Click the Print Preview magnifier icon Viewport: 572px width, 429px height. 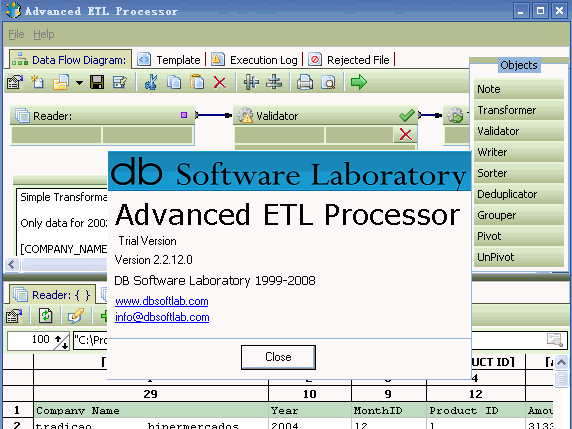[x=328, y=82]
